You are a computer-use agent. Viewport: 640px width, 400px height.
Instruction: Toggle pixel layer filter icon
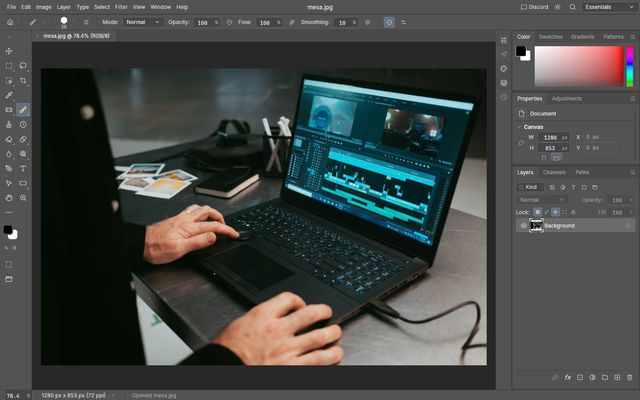[x=552, y=187]
